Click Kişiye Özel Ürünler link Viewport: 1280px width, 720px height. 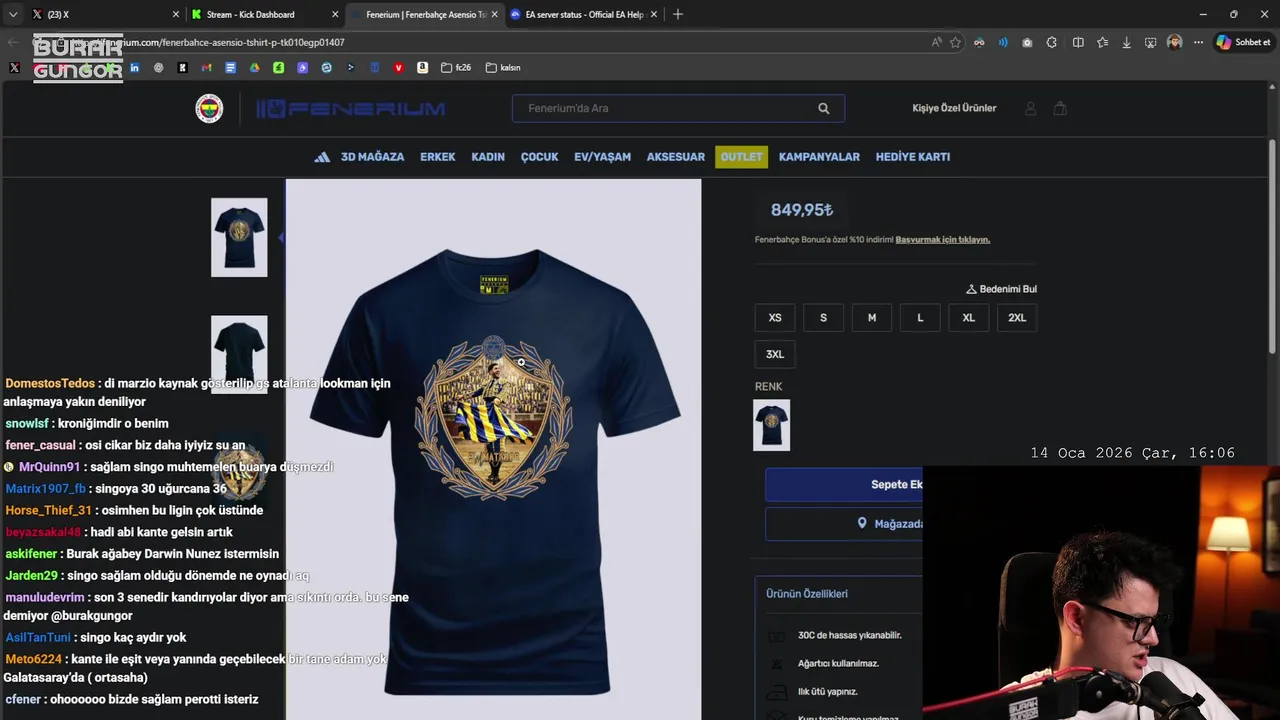click(x=954, y=108)
